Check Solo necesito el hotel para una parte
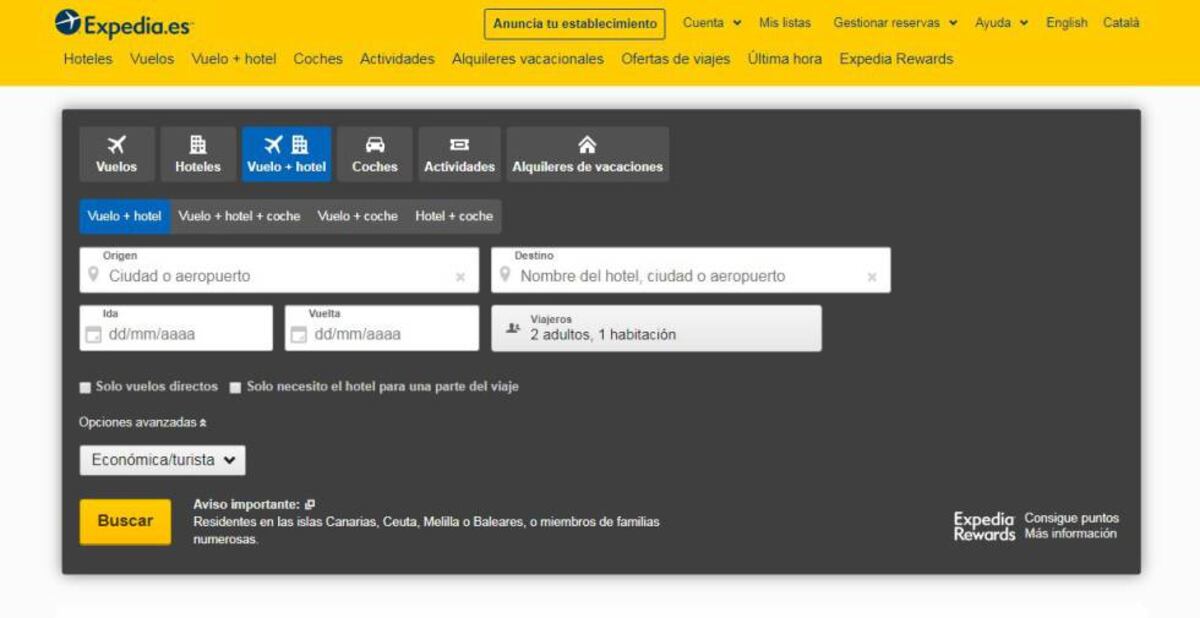The width and height of the screenshot is (1200, 618). click(235, 386)
